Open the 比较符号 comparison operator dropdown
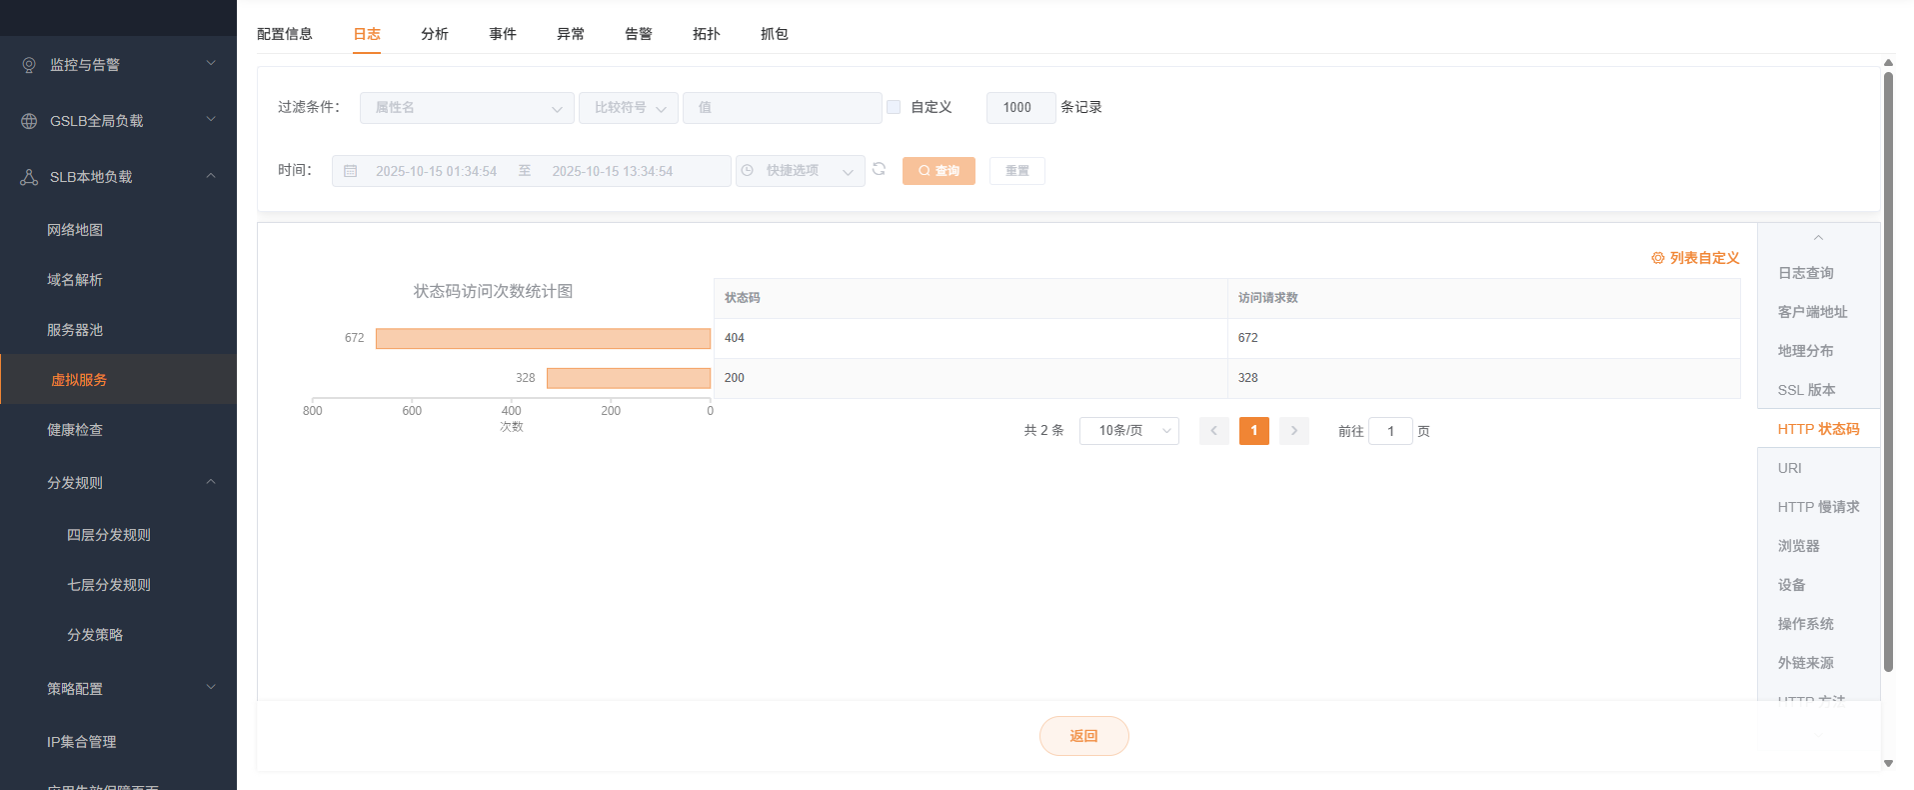 pos(628,108)
